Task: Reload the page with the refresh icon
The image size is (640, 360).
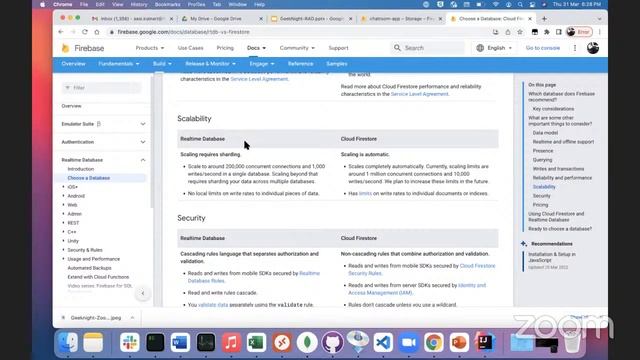Action: point(85,32)
